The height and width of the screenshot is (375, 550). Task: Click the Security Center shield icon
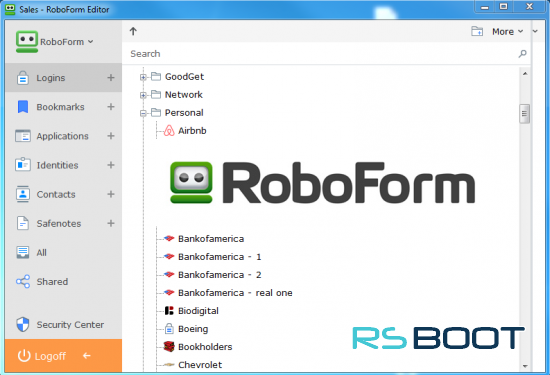23,324
